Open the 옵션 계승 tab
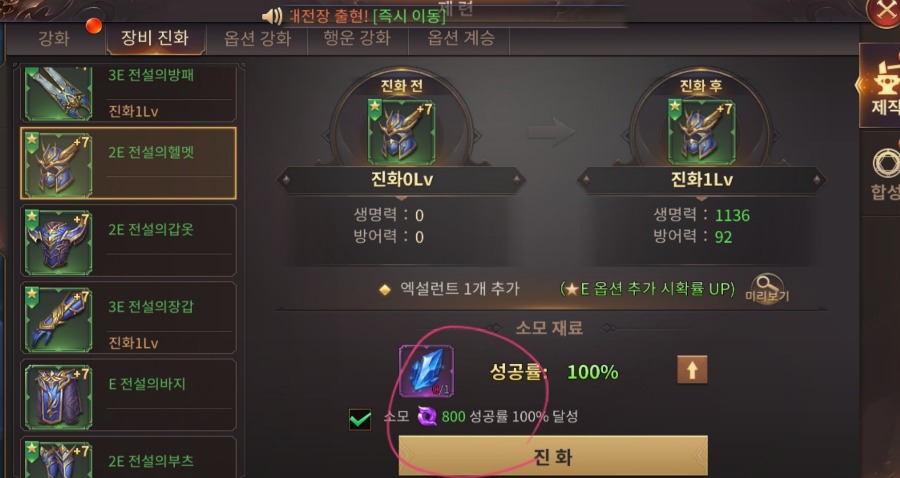This screenshot has height=478, width=900. [460, 38]
